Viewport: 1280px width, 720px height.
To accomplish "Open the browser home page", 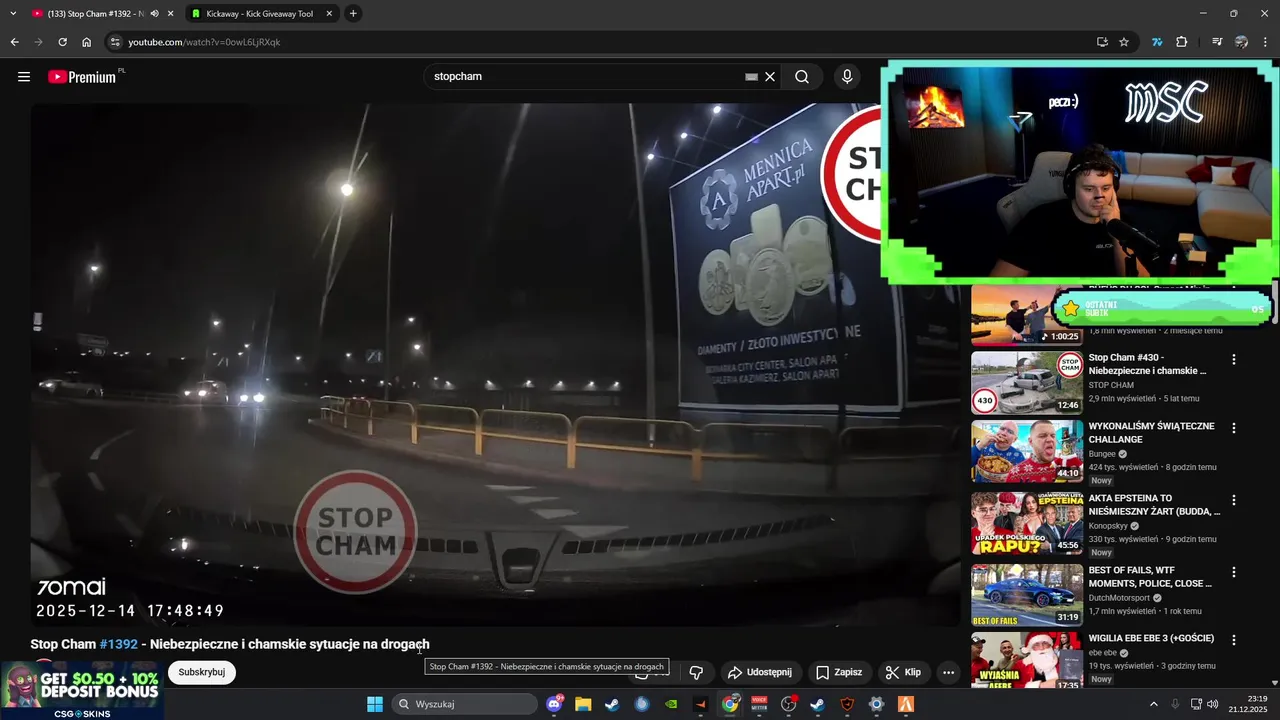I will pos(86,42).
